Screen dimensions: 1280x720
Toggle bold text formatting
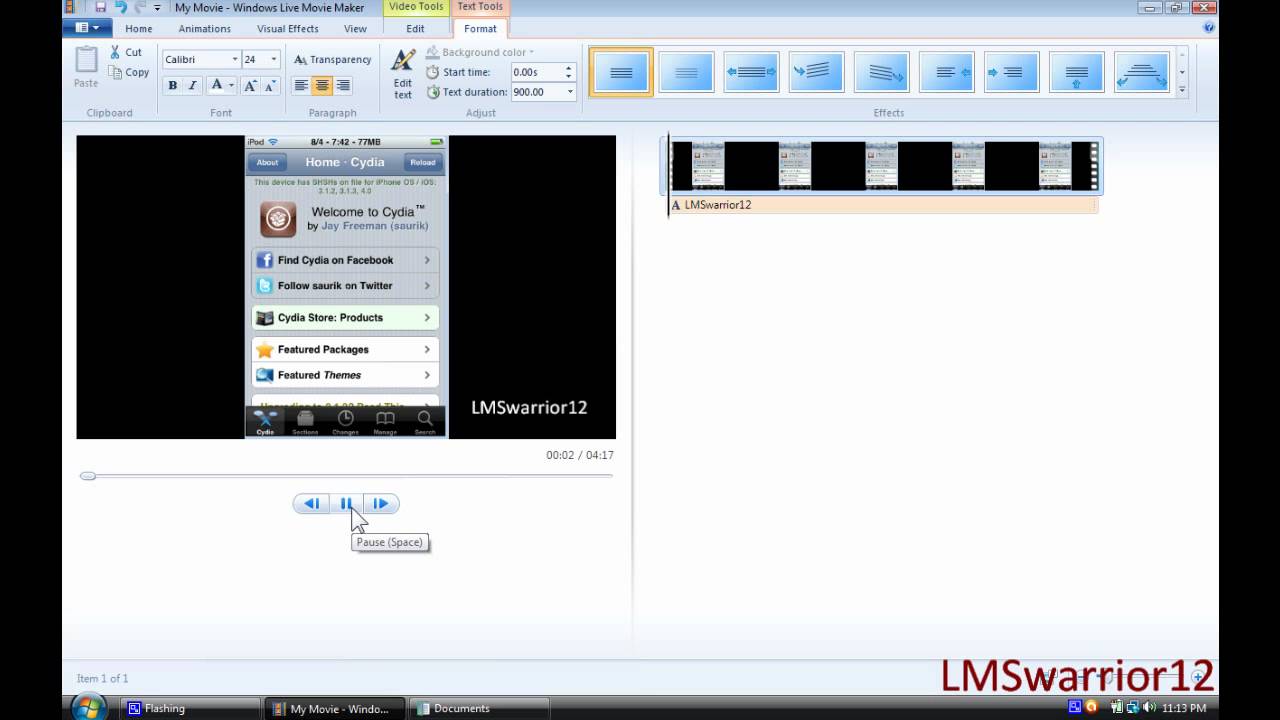[x=172, y=86]
